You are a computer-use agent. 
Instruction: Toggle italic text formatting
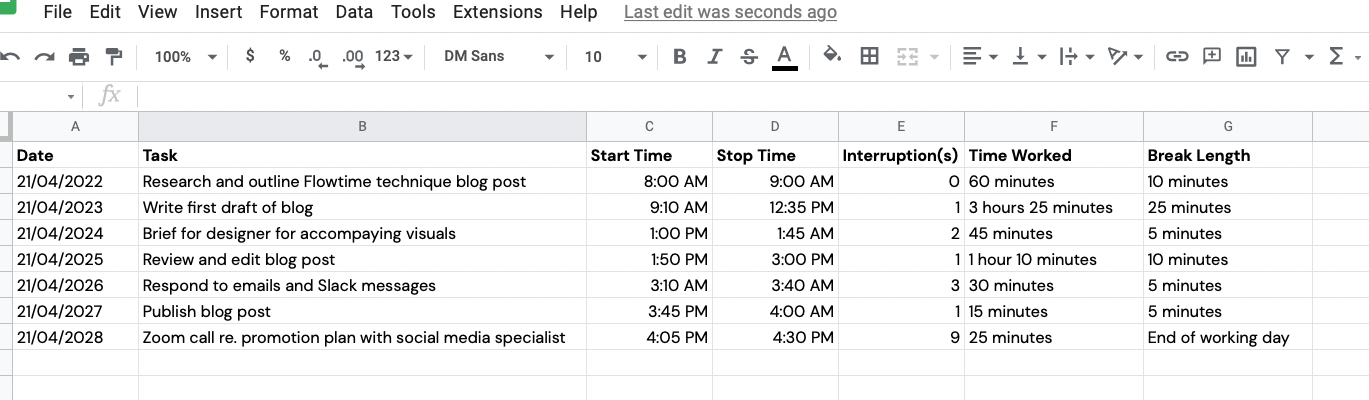click(714, 57)
